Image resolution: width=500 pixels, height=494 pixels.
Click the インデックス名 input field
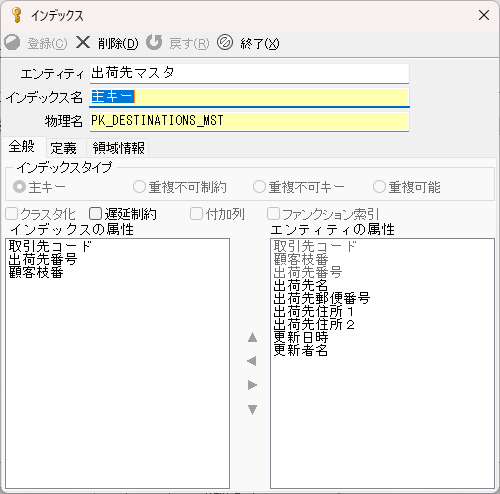coord(249,97)
